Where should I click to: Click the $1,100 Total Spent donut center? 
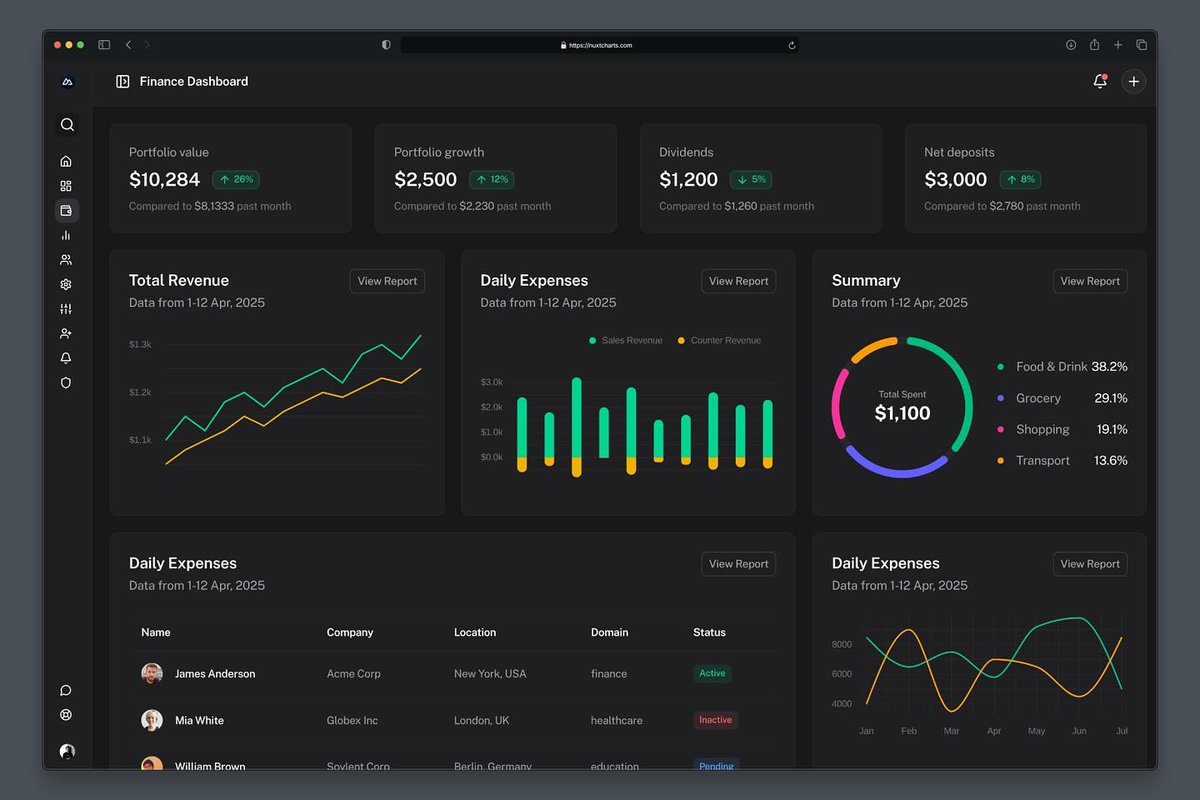(902, 413)
